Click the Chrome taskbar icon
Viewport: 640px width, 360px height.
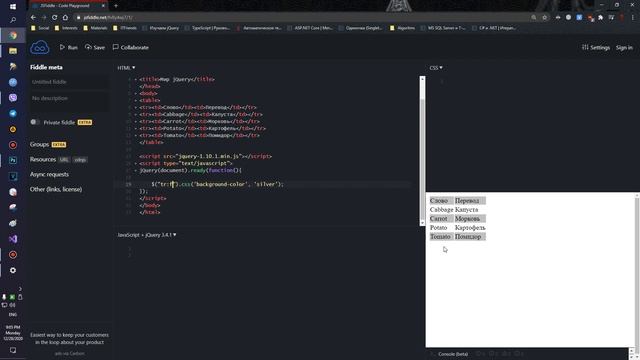click(x=13, y=36)
